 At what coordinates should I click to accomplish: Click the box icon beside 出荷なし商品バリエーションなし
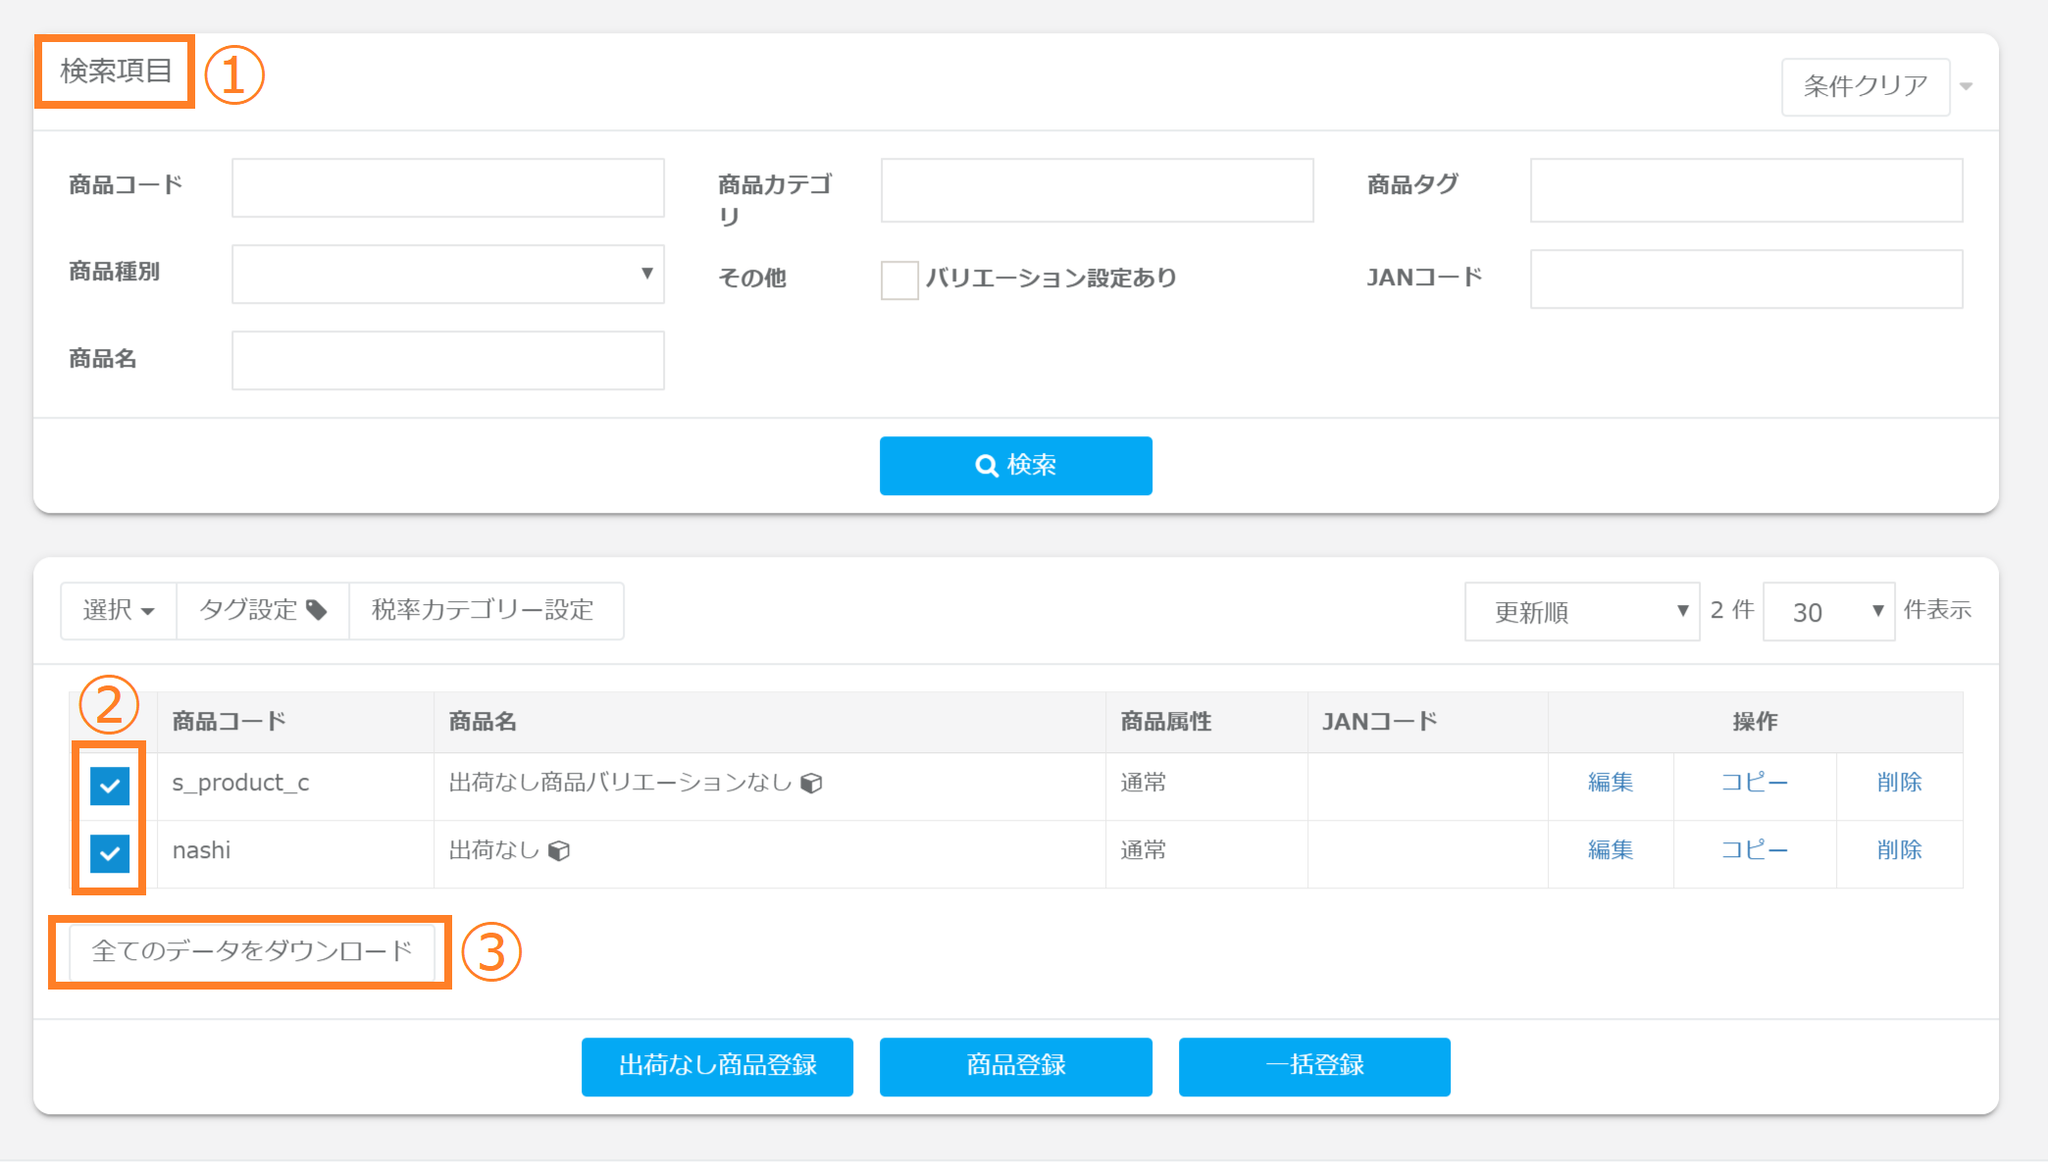point(812,783)
